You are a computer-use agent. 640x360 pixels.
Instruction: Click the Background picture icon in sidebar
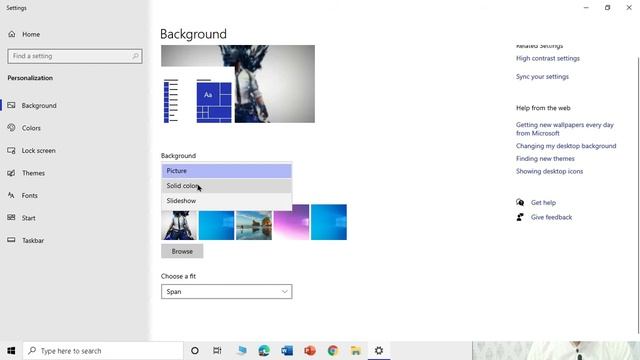(11, 105)
